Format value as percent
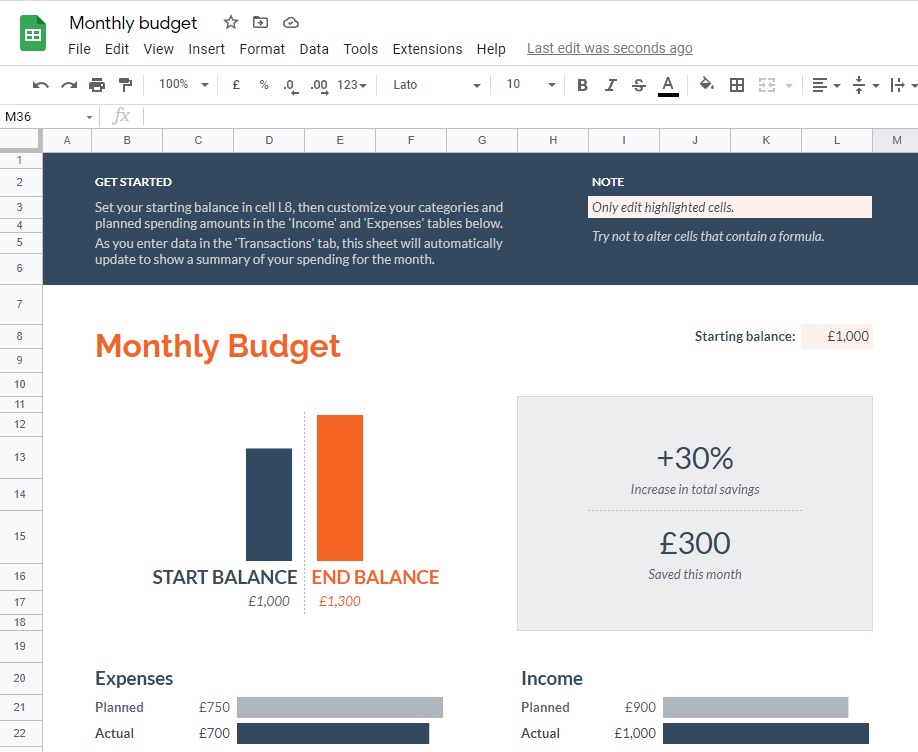The height and width of the screenshot is (752, 918). [263, 85]
